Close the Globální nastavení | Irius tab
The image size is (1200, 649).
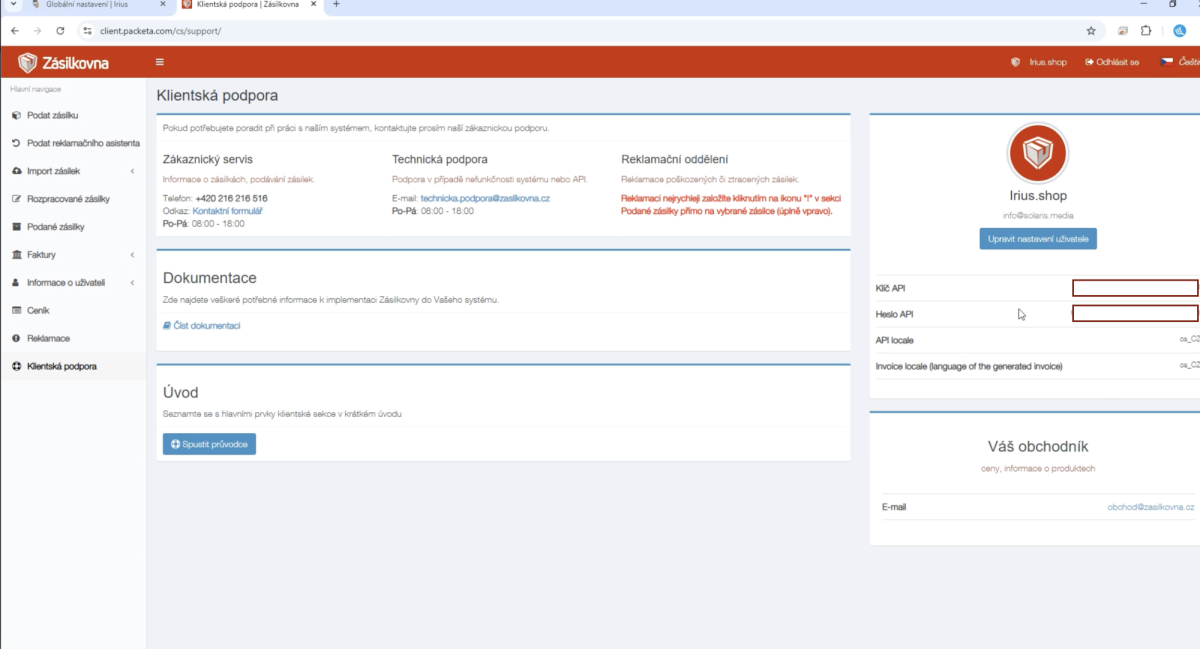163,5
